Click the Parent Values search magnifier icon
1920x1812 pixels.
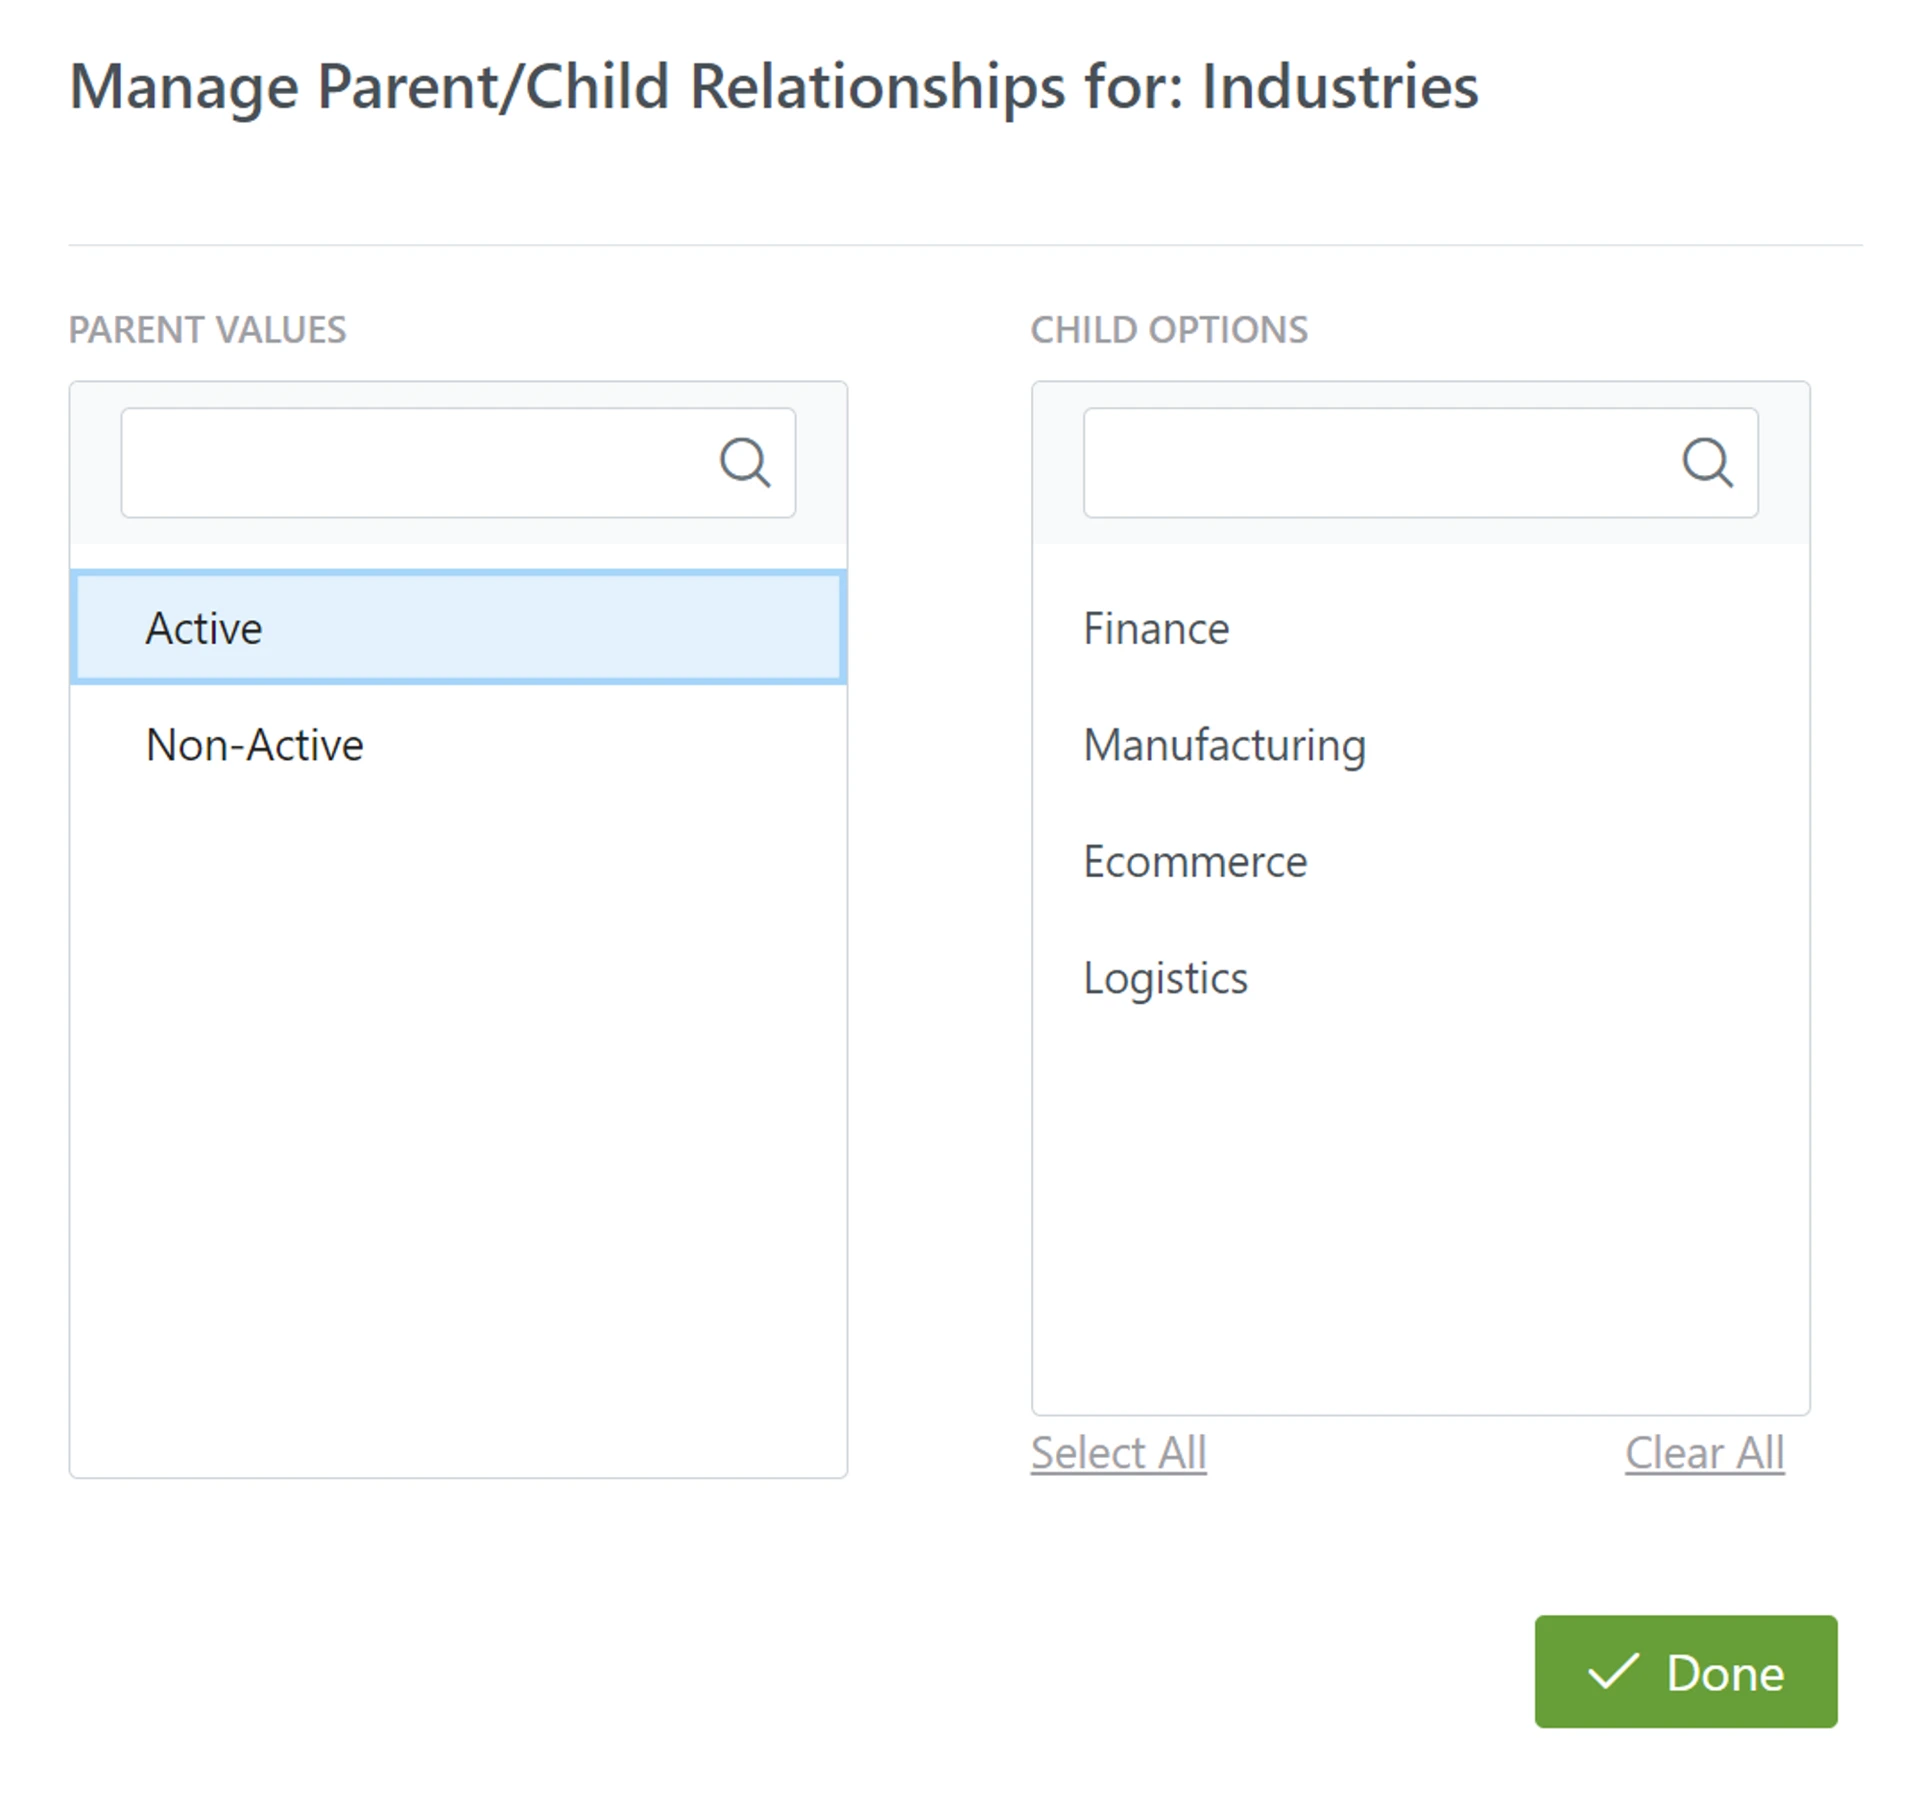click(x=745, y=462)
